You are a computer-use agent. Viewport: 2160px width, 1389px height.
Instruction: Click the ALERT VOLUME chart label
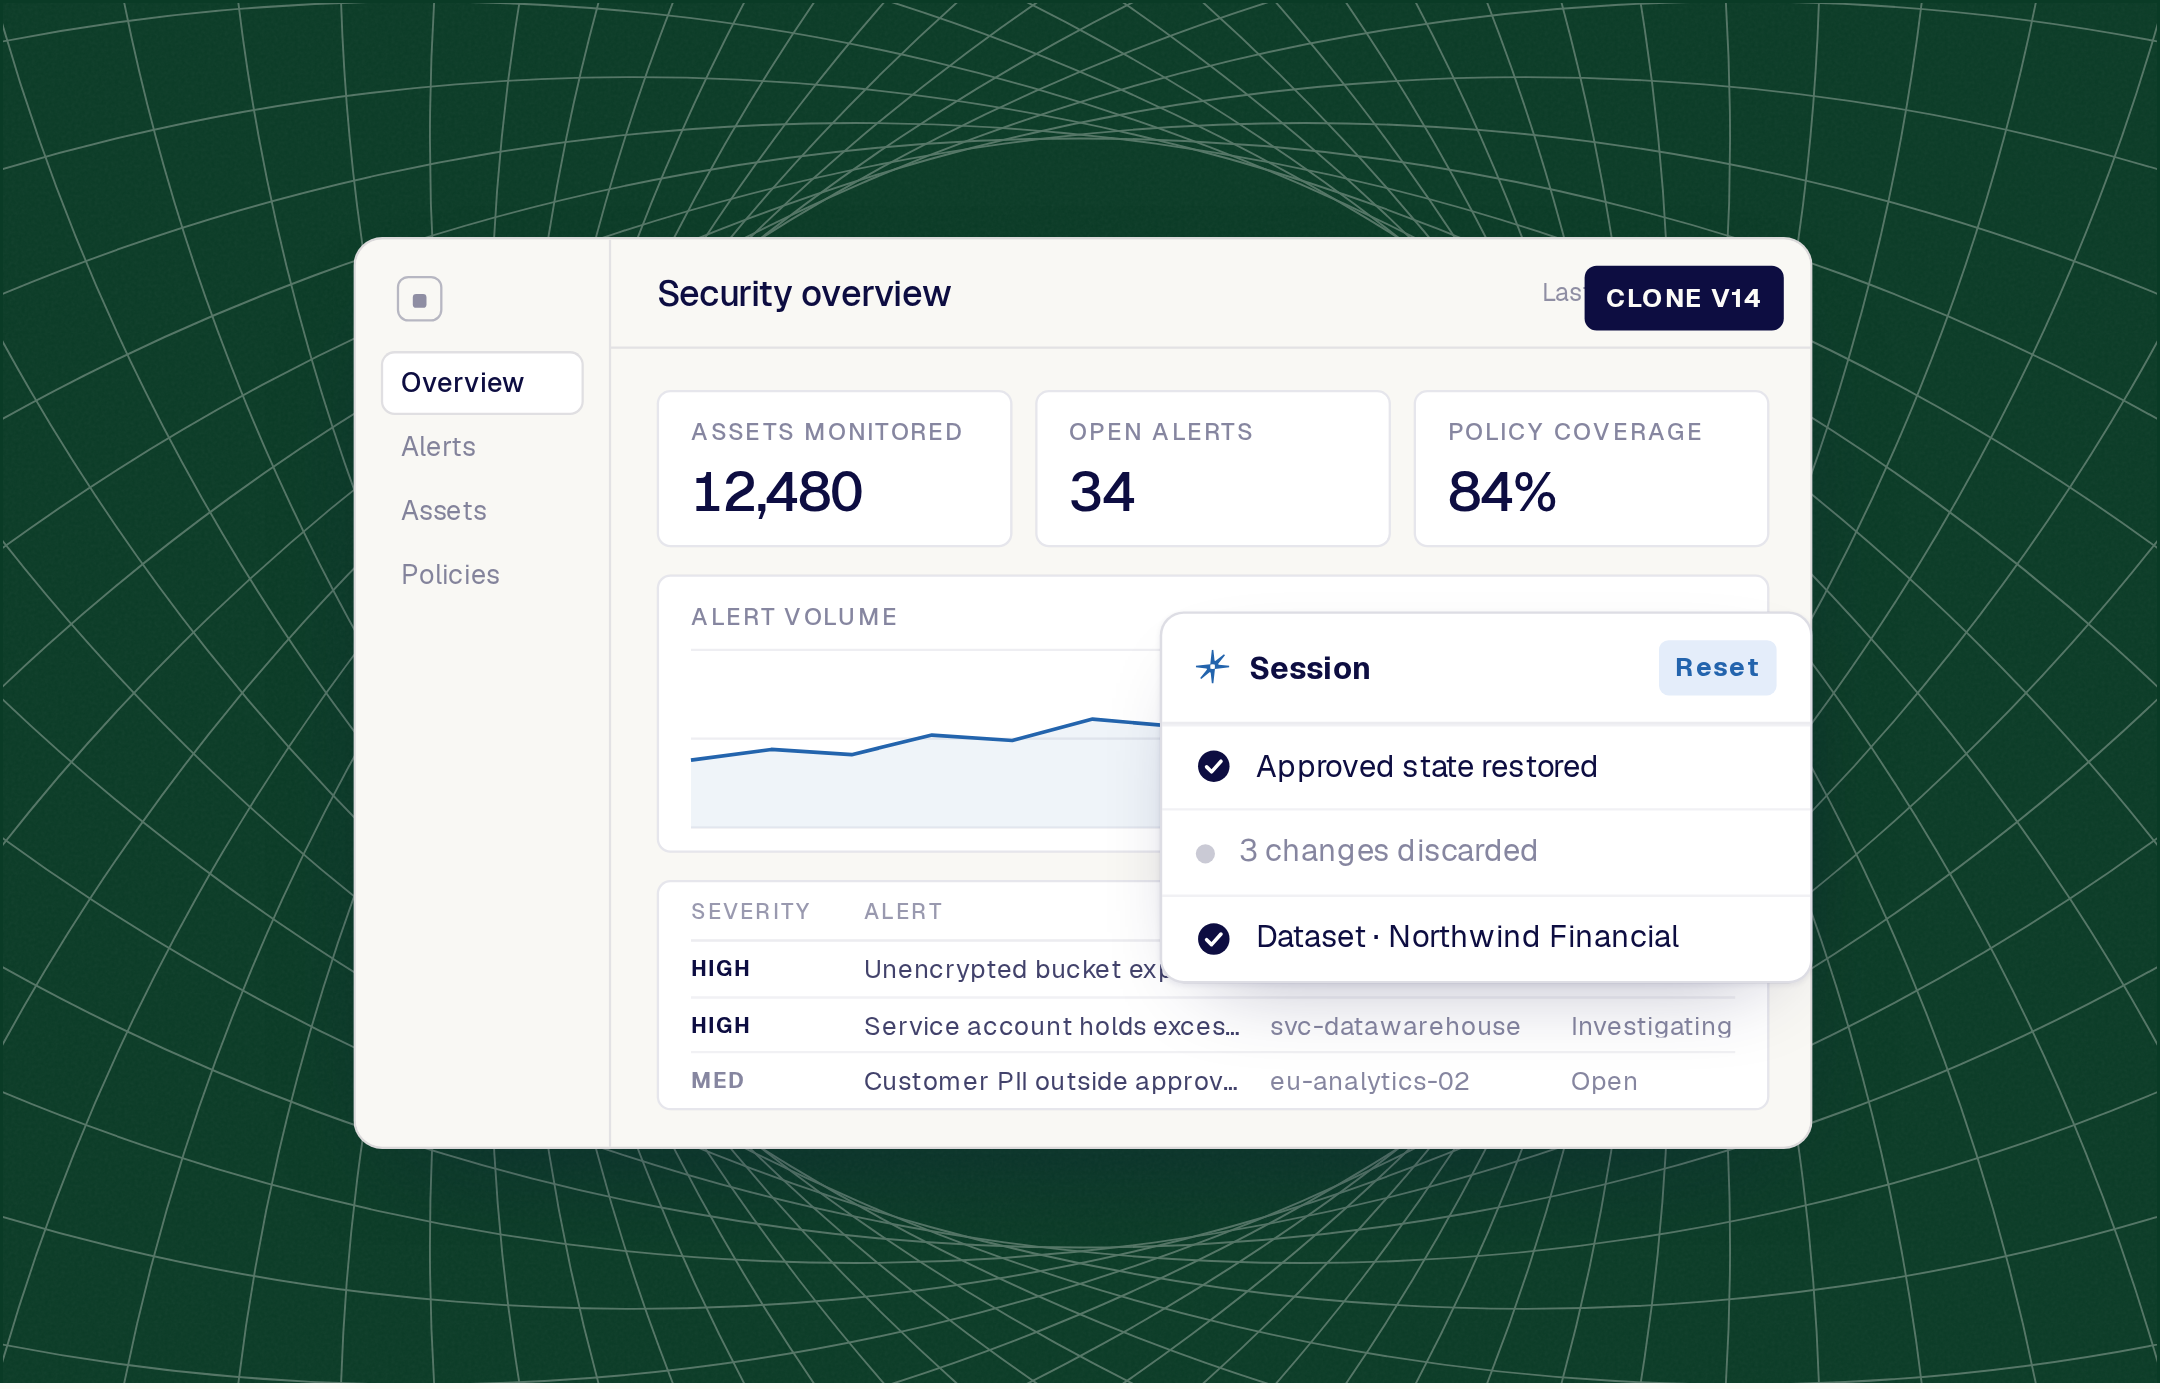click(794, 617)
